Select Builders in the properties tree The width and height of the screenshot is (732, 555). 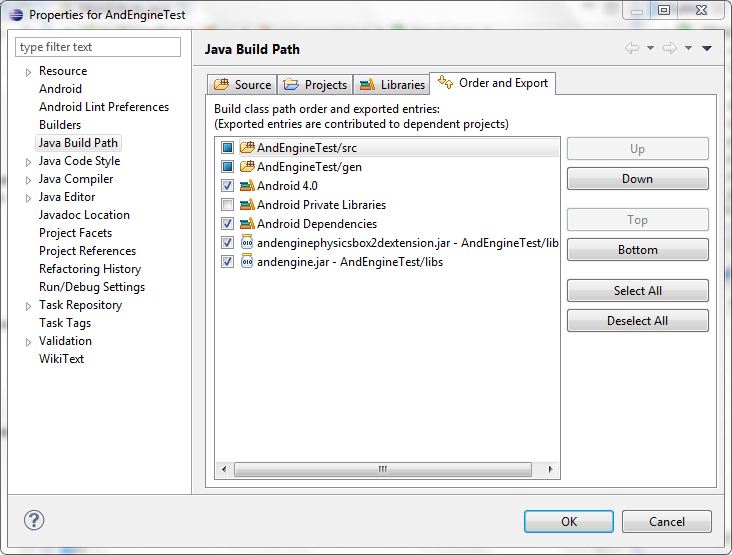coord(60,125)
